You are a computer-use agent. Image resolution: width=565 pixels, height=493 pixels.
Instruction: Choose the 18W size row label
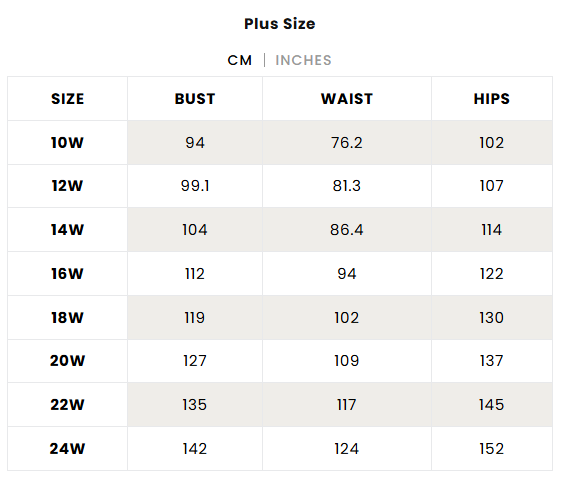pos(67,318)
